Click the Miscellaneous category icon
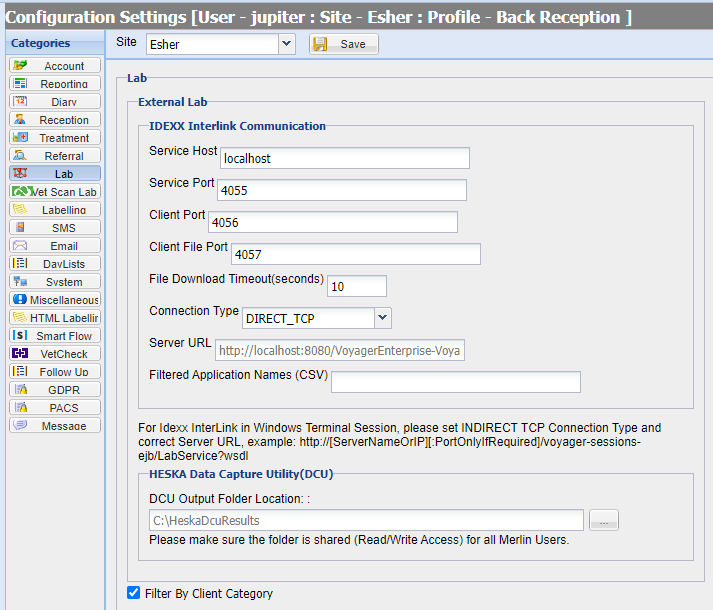The width and height of the screenshot is (713, 610). [x=20, y=299]
